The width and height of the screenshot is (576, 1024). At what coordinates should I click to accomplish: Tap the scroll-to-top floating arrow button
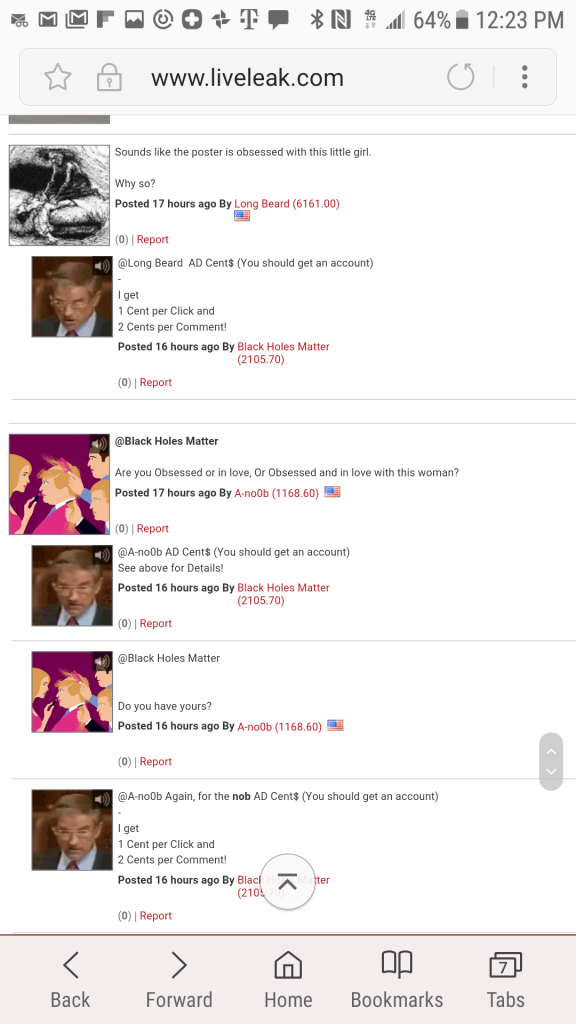point(287,882)
